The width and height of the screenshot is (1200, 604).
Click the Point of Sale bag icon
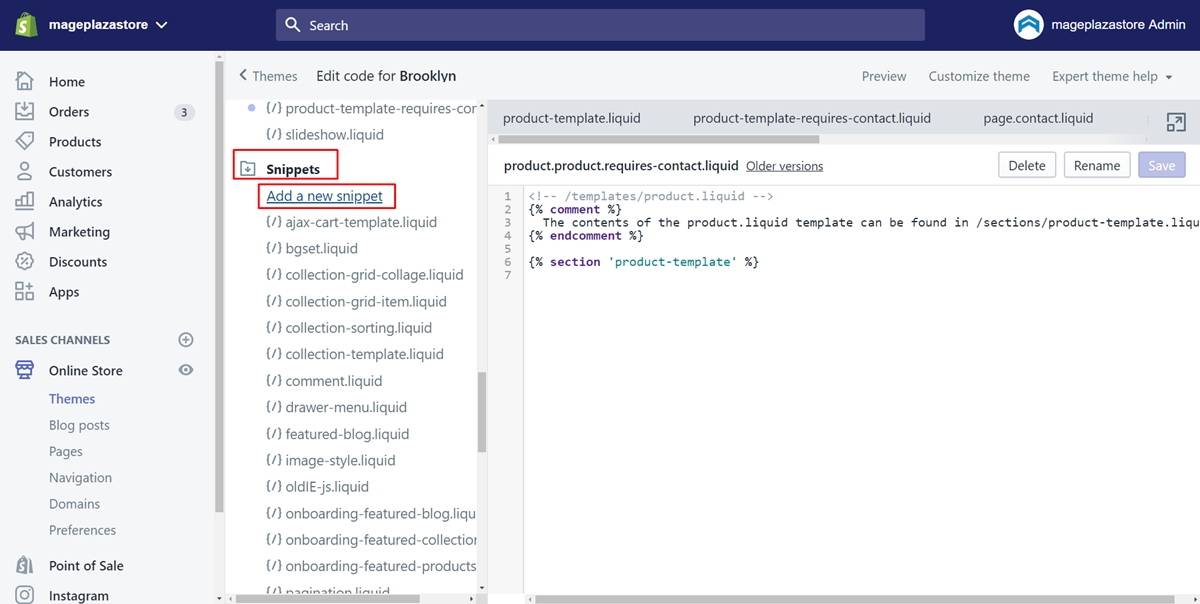tap(25, 565)
